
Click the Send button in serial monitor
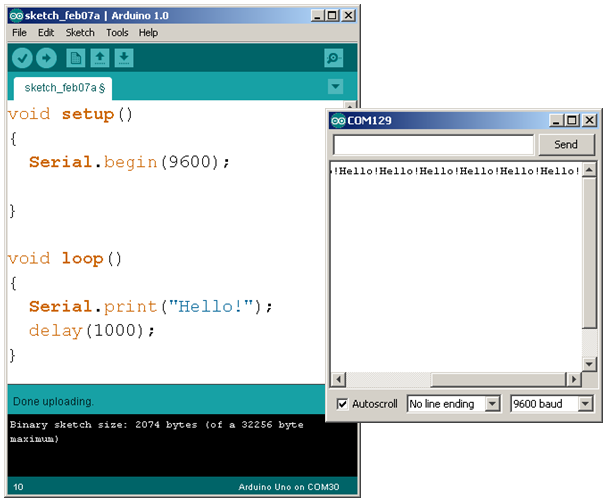[x=566, y=144]
